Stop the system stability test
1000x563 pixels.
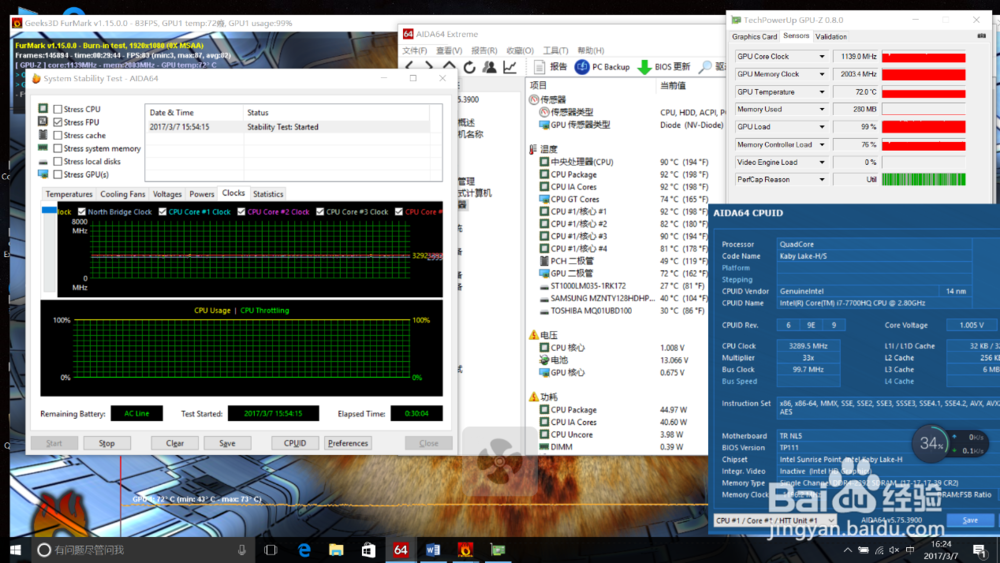(107, 443)
